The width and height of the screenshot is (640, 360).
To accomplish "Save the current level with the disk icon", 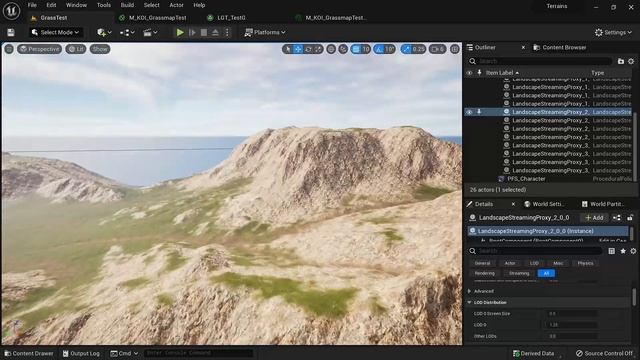I will tap(11, 32).
